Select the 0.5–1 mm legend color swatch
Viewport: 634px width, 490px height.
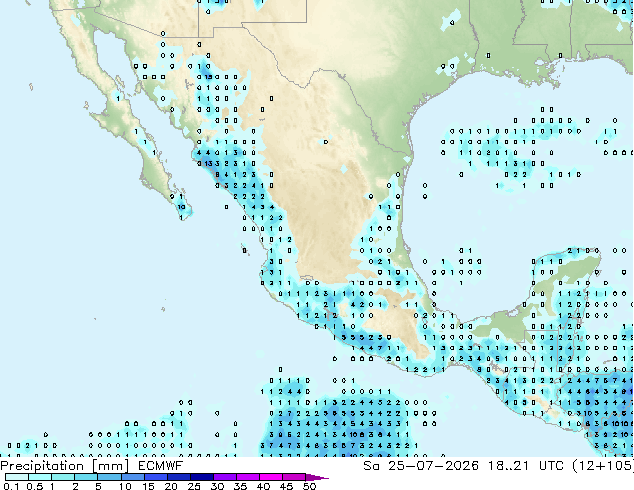coord(40,477)
